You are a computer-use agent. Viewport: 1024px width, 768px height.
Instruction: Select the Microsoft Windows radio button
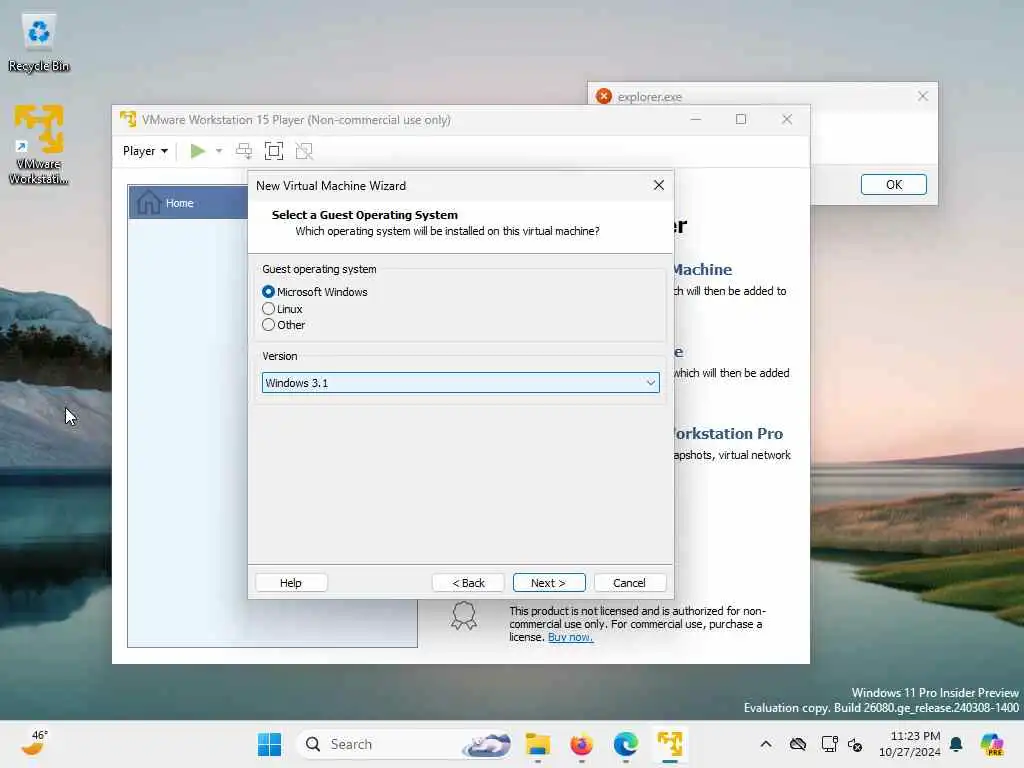pyautogui.click(x=268, y=292)
